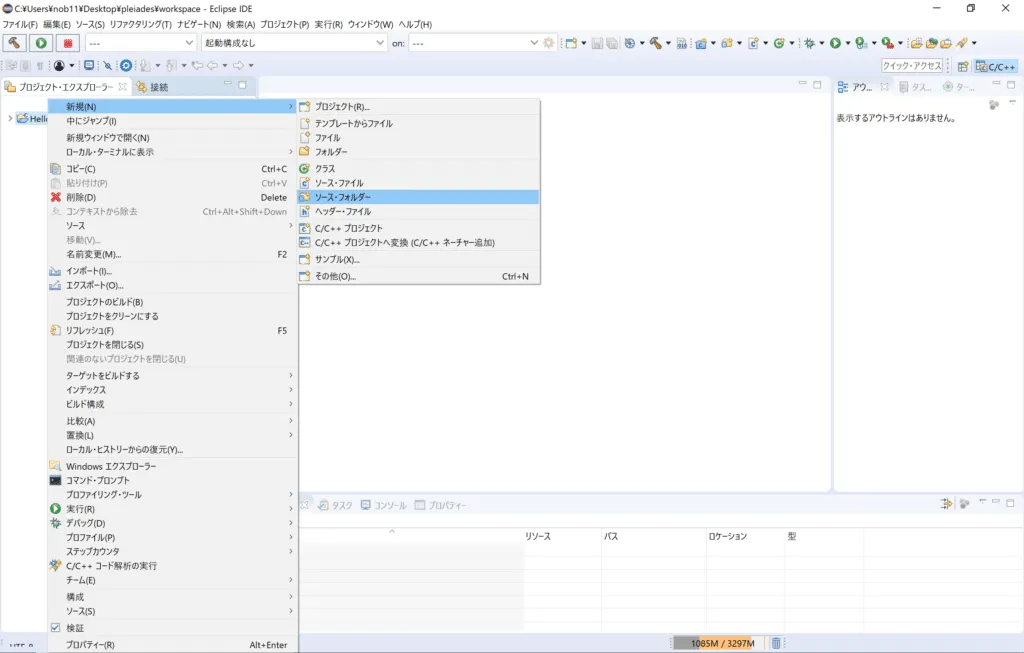Open the New wizard dropdown arrow
Image resolution: width=1024 pixels, height=653 pixels.
[x=583, y=43]
